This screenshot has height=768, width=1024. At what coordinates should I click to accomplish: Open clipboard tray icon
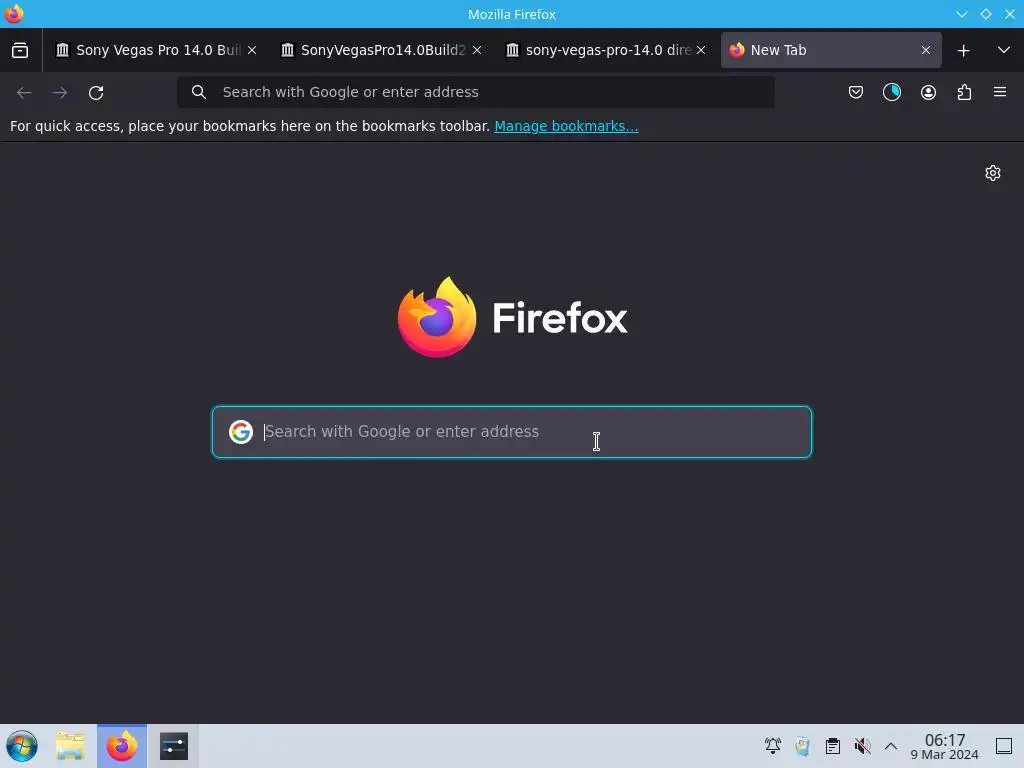833,746
